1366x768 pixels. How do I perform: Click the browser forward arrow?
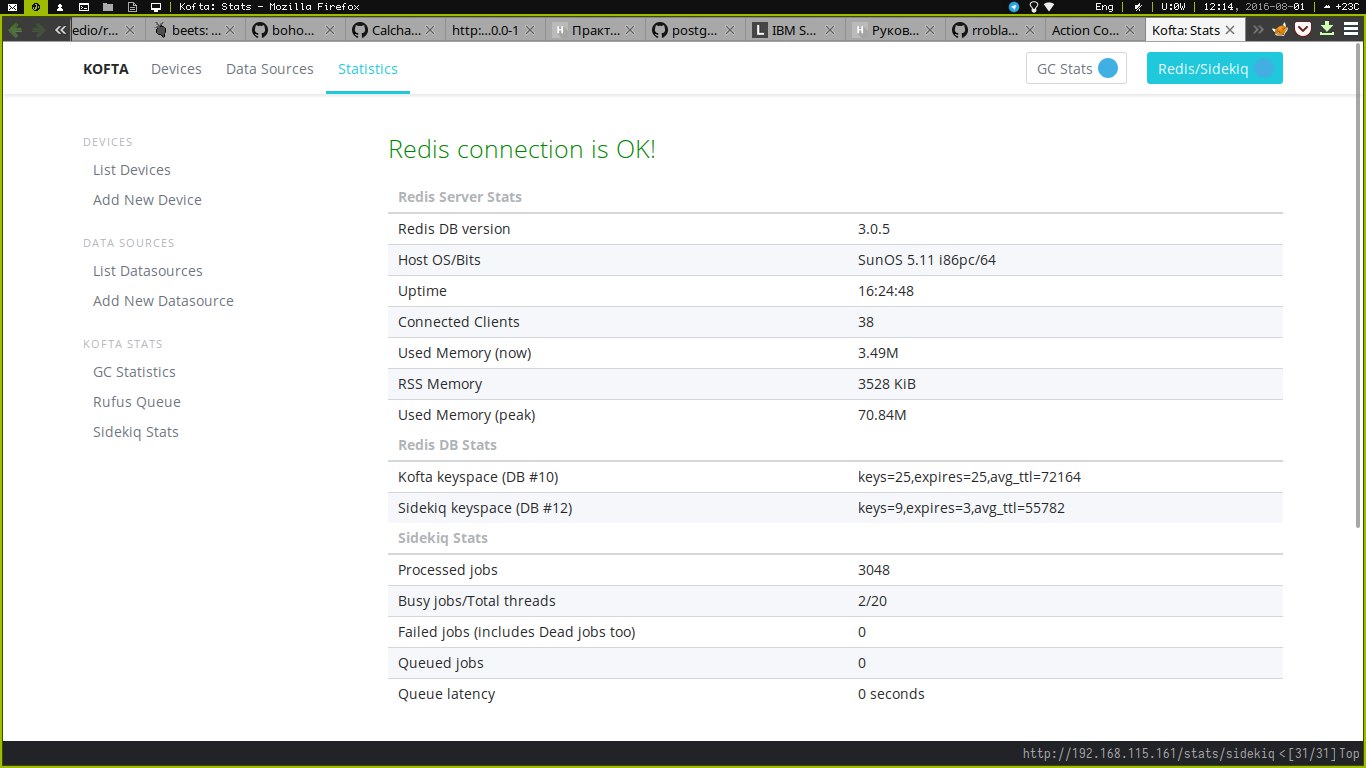(38, 30)
